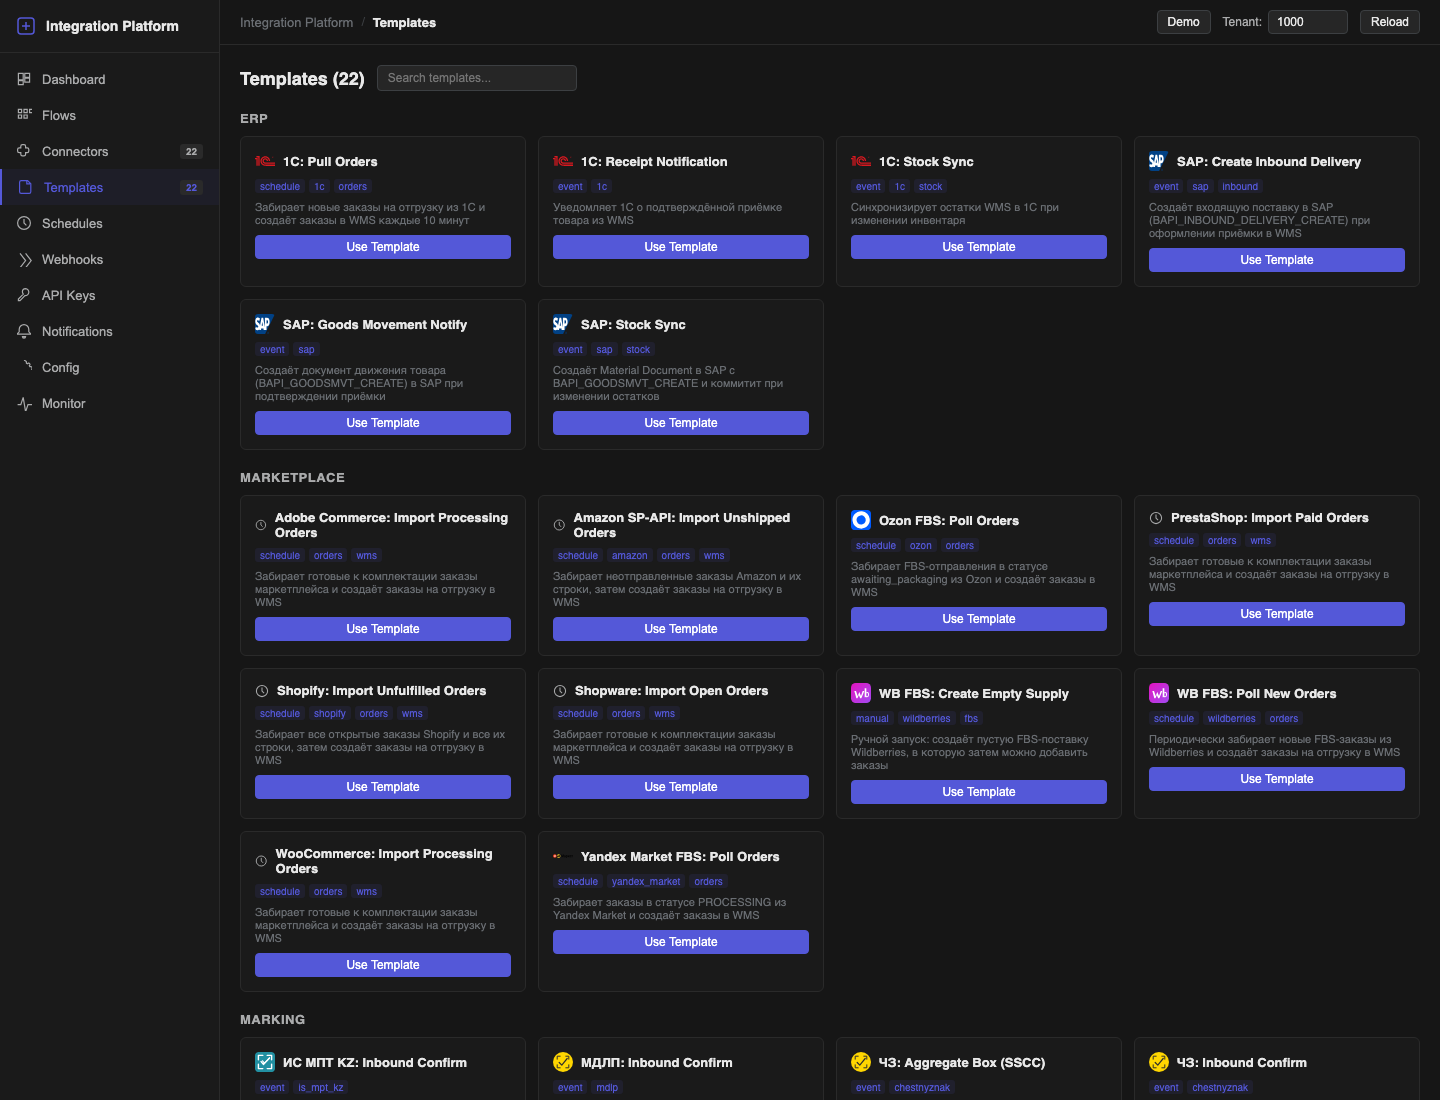
Task: Click the 1C logo on Pull Orders card
Action: click(x=264, y=161)
